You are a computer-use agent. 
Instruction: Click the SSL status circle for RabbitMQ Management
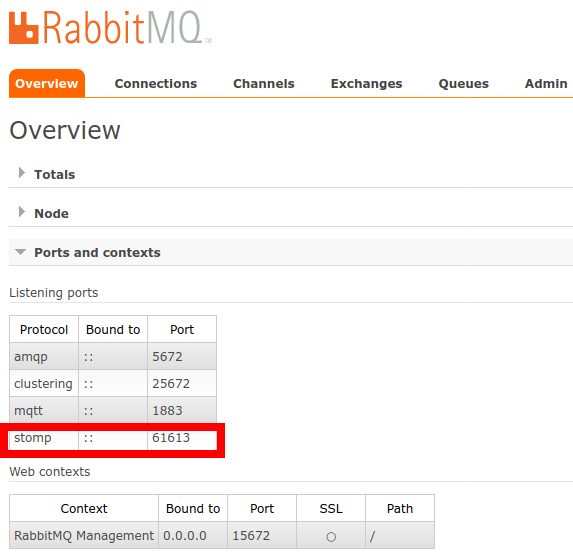331,537
